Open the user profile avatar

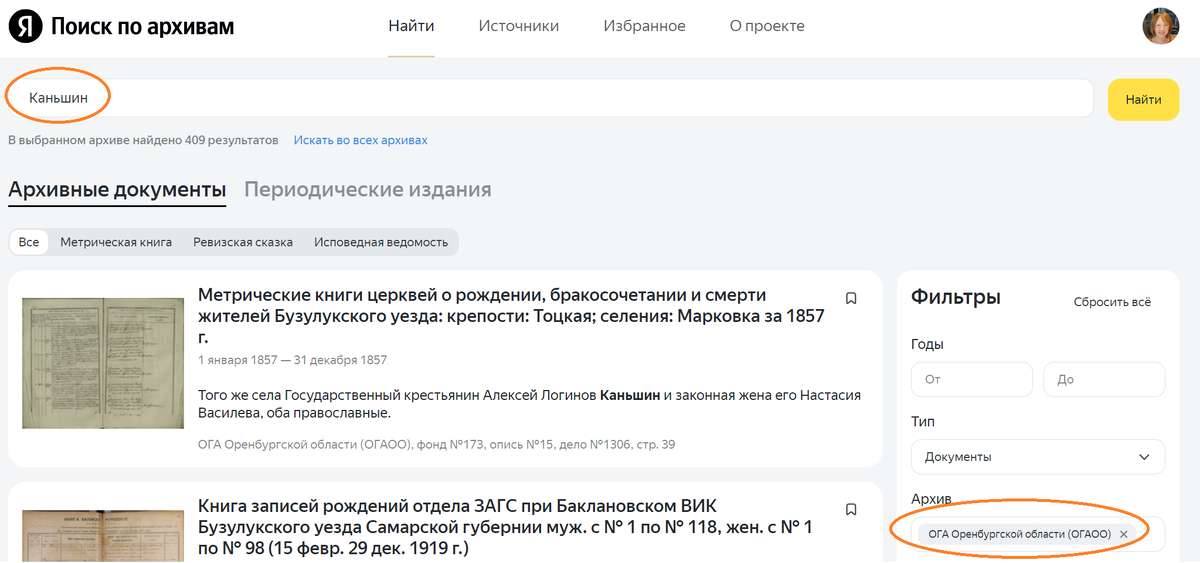1161,26
